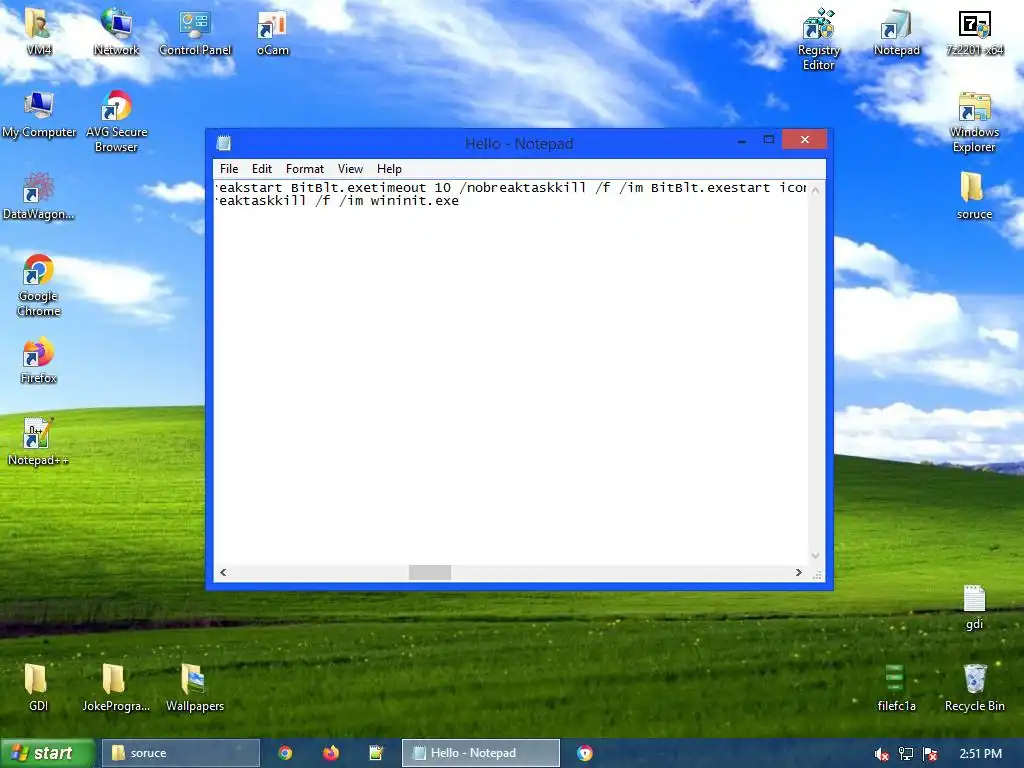Screen dimensions: 1024x768
Task: Click the scroll down arrow in Notepad
Action: [x=816, y=556]
